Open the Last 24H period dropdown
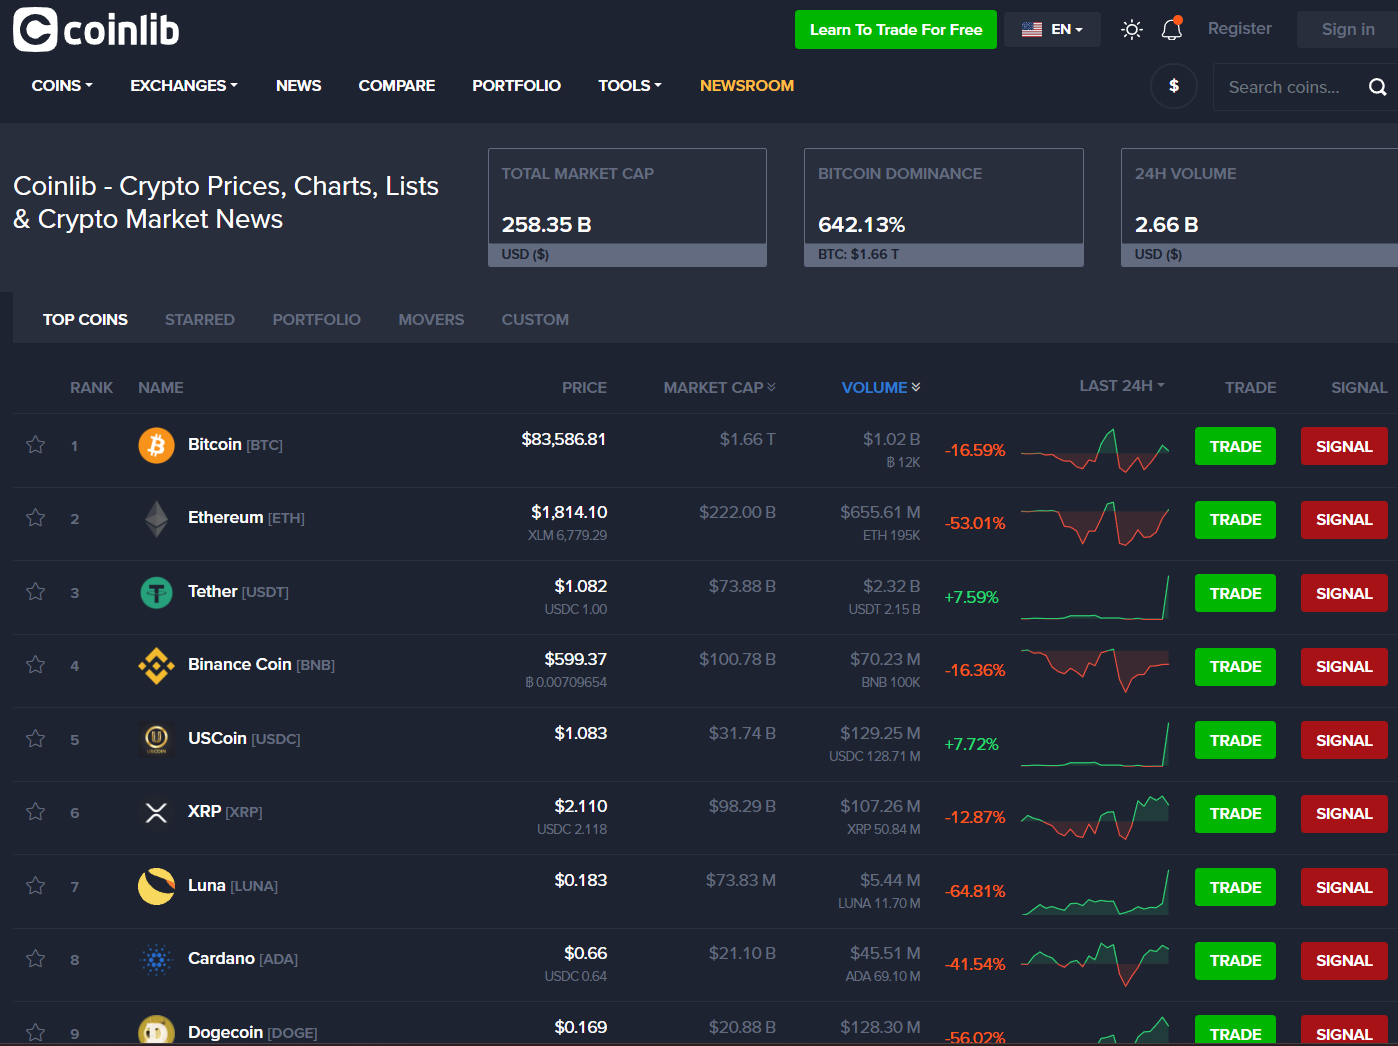Screen dimensions: 1398x1046 [1122, 386]
